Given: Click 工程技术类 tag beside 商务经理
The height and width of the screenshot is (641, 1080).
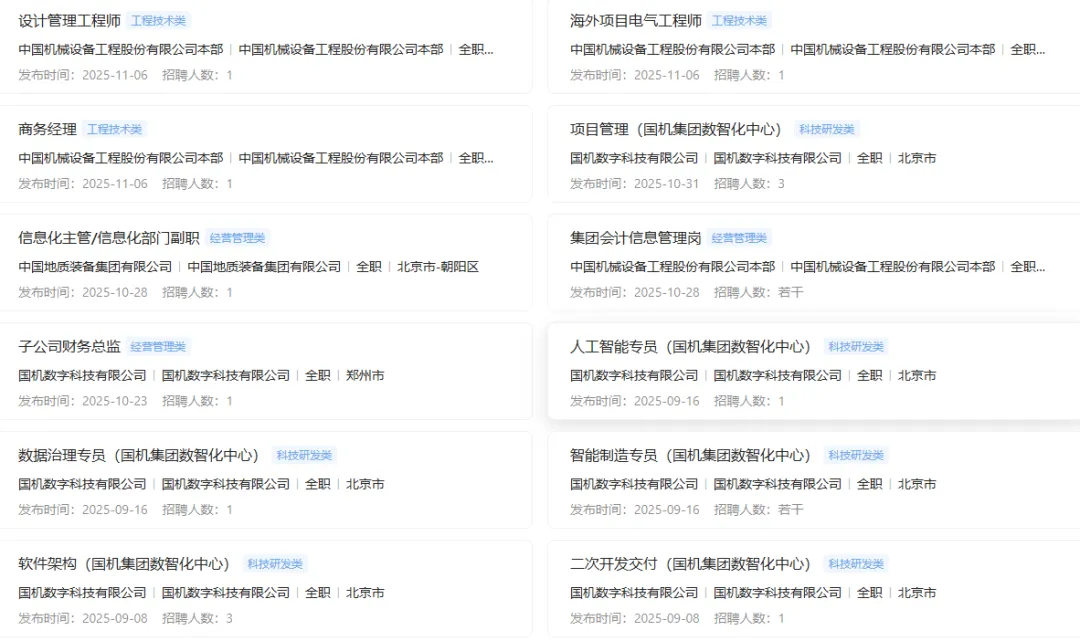Looking at the screenshot, I should point(114,129).
